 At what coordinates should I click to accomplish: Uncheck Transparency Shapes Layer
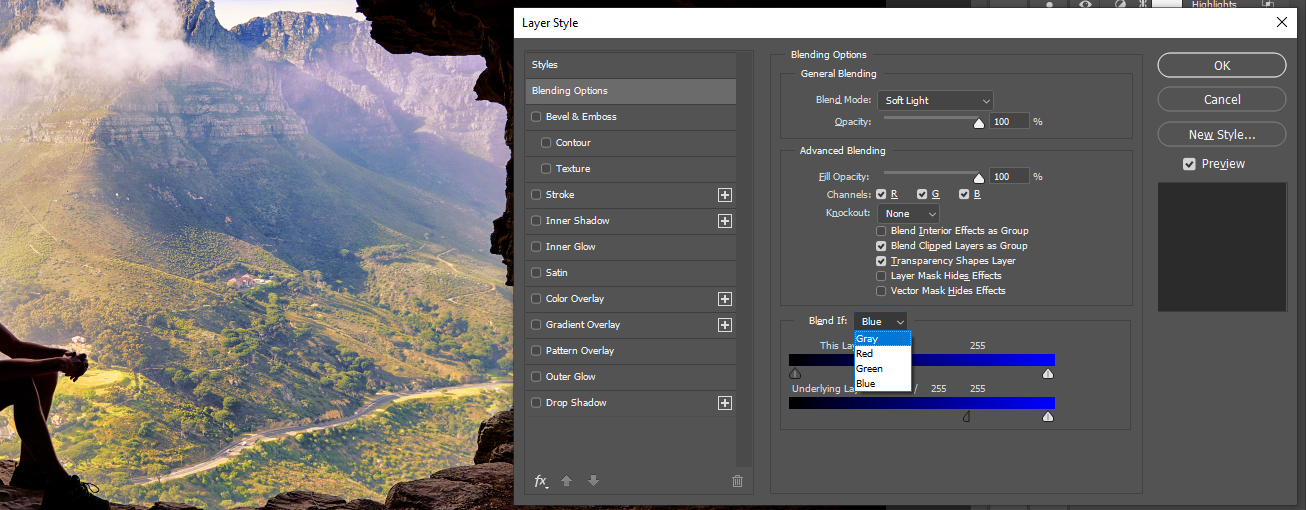click(x=881, y=261)
